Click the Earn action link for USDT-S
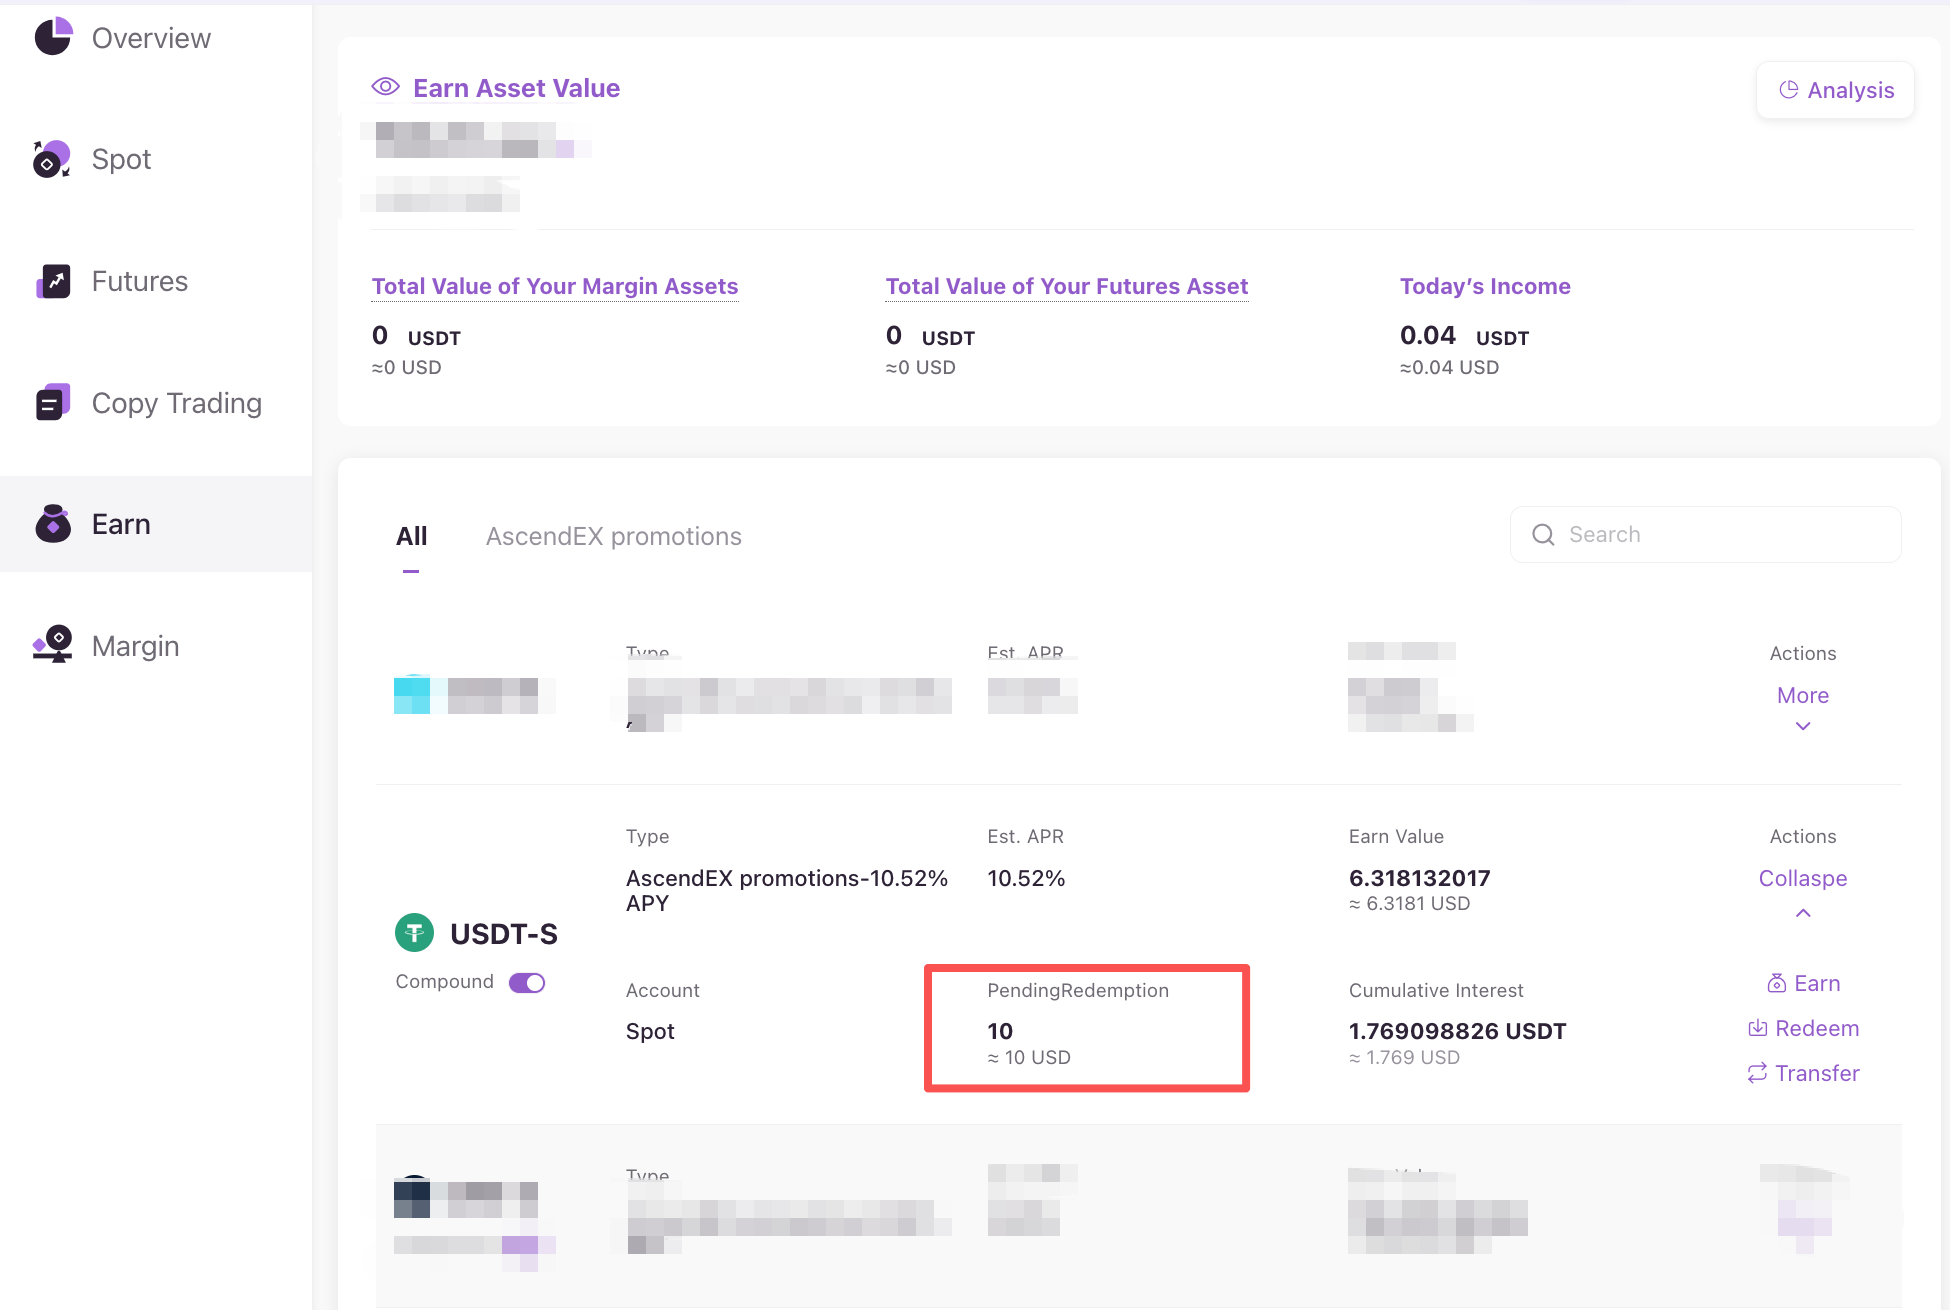Viewport: 1950px width, 1310px height. 1803,983
